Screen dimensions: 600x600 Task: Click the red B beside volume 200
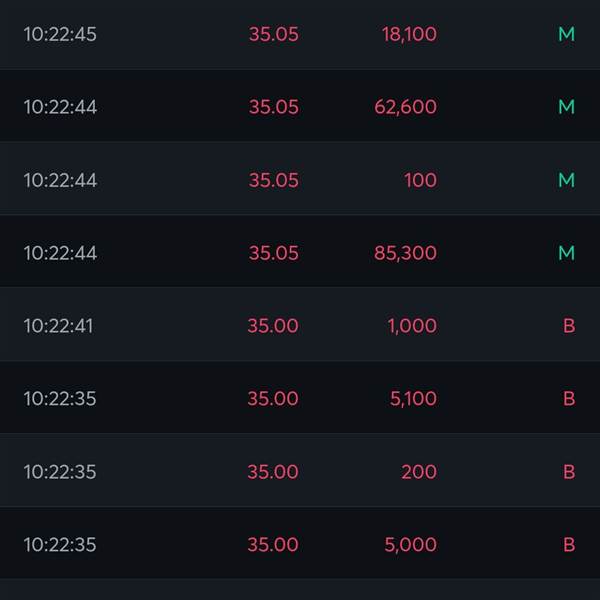point(569,472)
